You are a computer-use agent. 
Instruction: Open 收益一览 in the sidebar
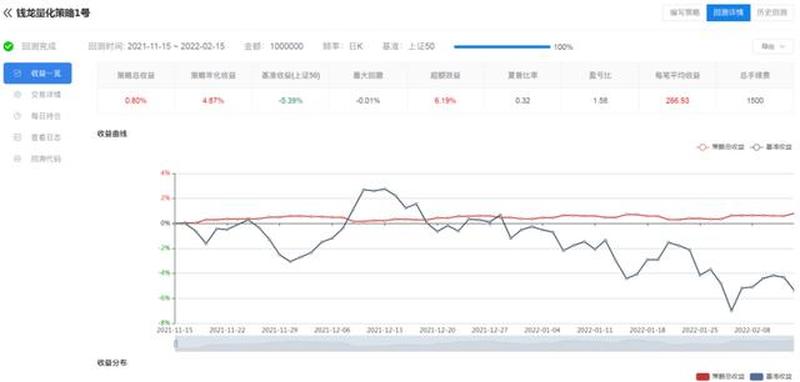(x=37, y=73)
